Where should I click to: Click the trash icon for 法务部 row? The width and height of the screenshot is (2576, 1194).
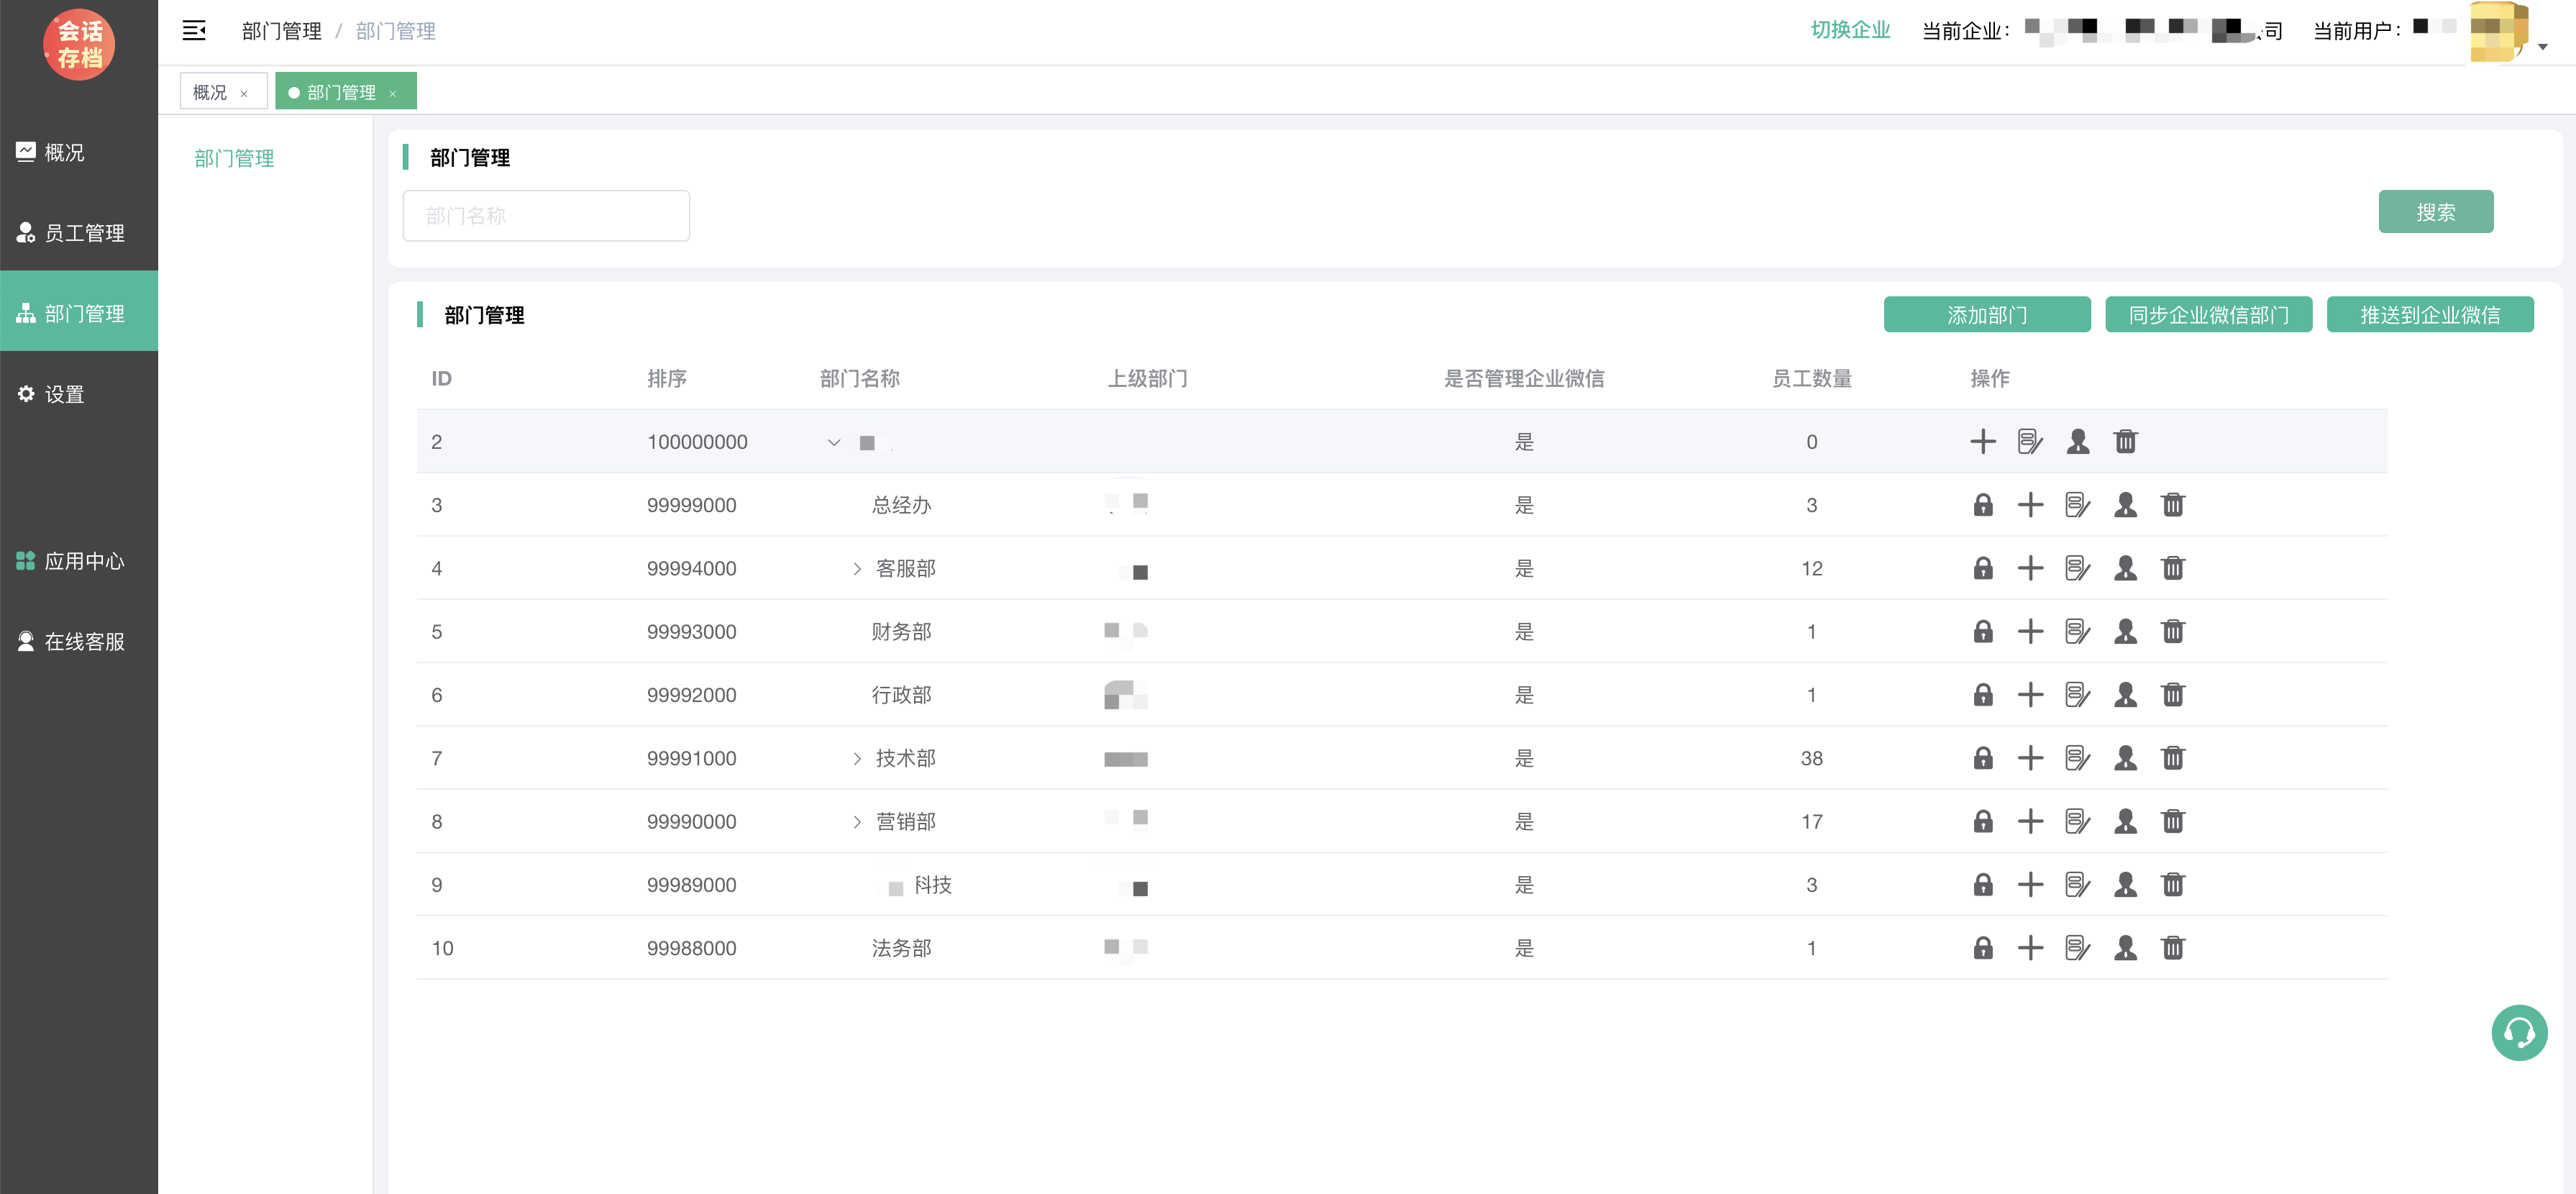(2172, 948)
